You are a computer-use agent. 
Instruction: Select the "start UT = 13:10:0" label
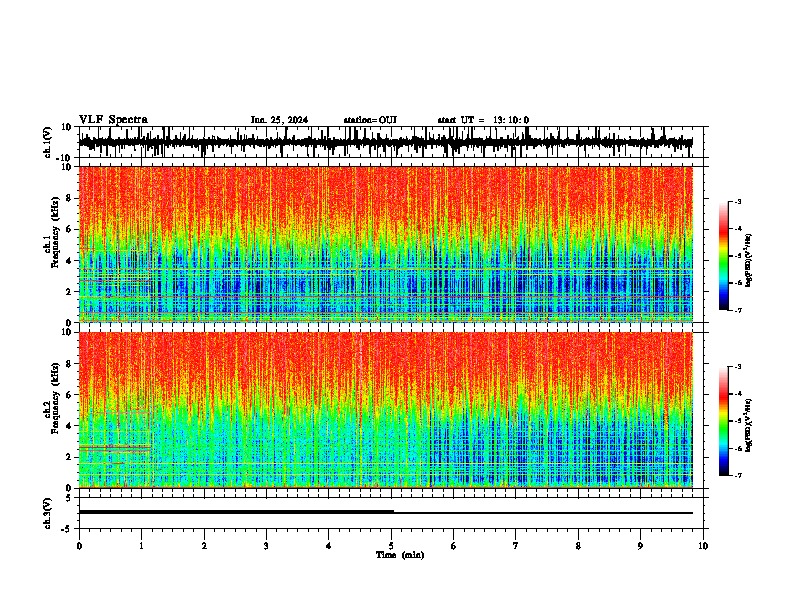point(483,120)
